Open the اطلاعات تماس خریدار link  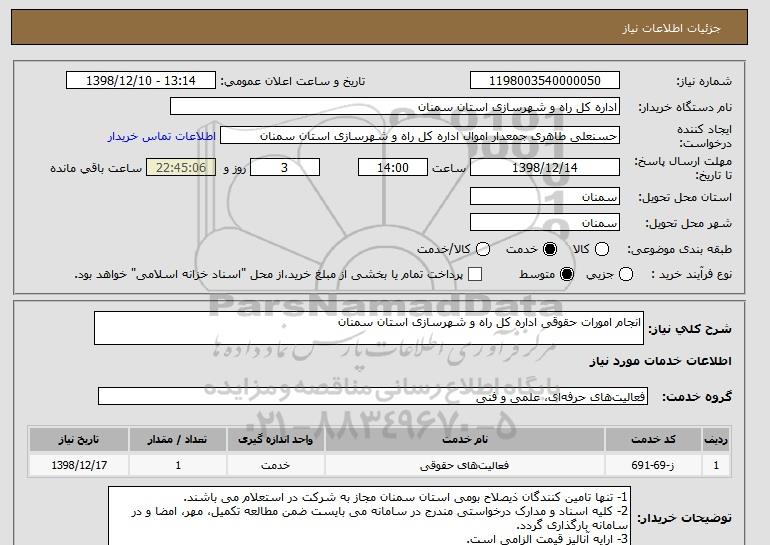point(162,136)
